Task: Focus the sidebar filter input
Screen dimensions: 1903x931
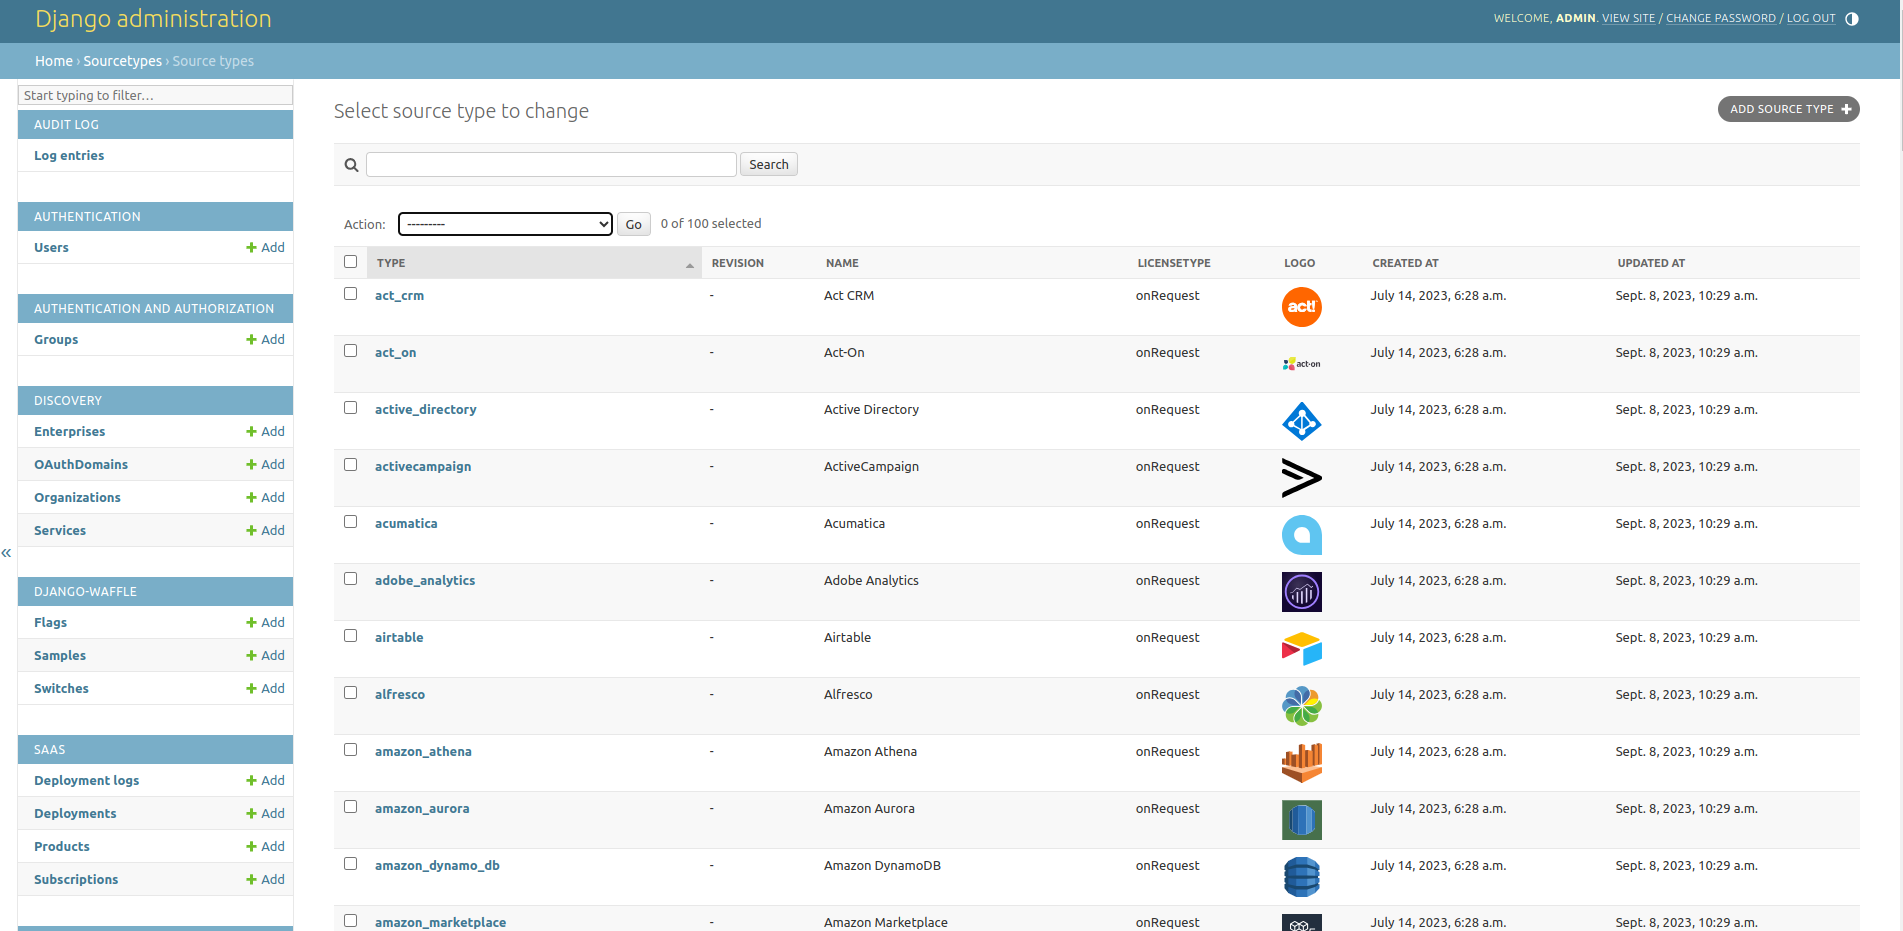Action: [155, 95]
